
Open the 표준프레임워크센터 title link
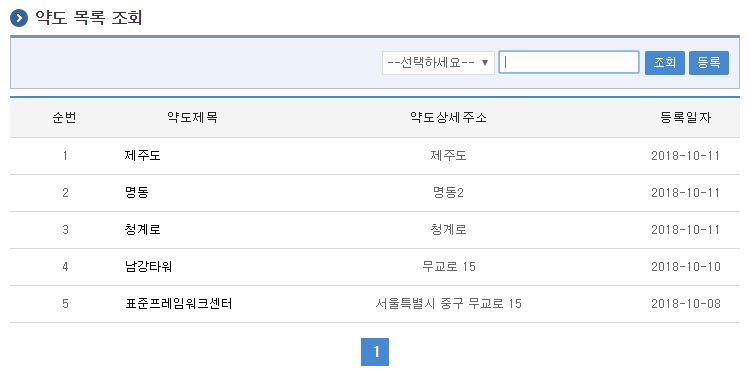coord(178,304)
